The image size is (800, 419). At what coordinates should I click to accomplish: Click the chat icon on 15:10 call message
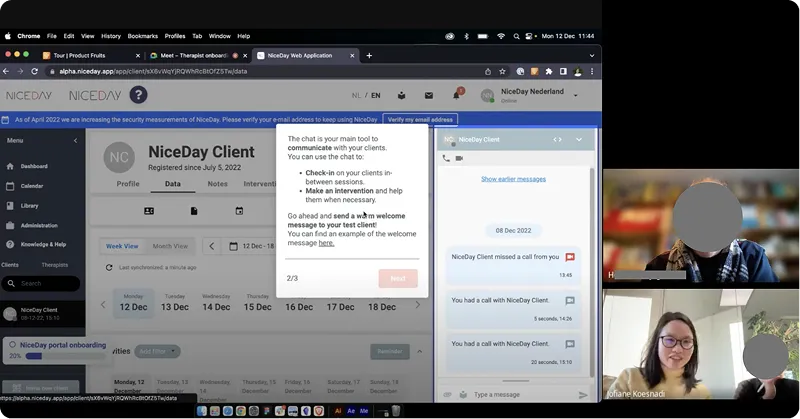[570, 344]
